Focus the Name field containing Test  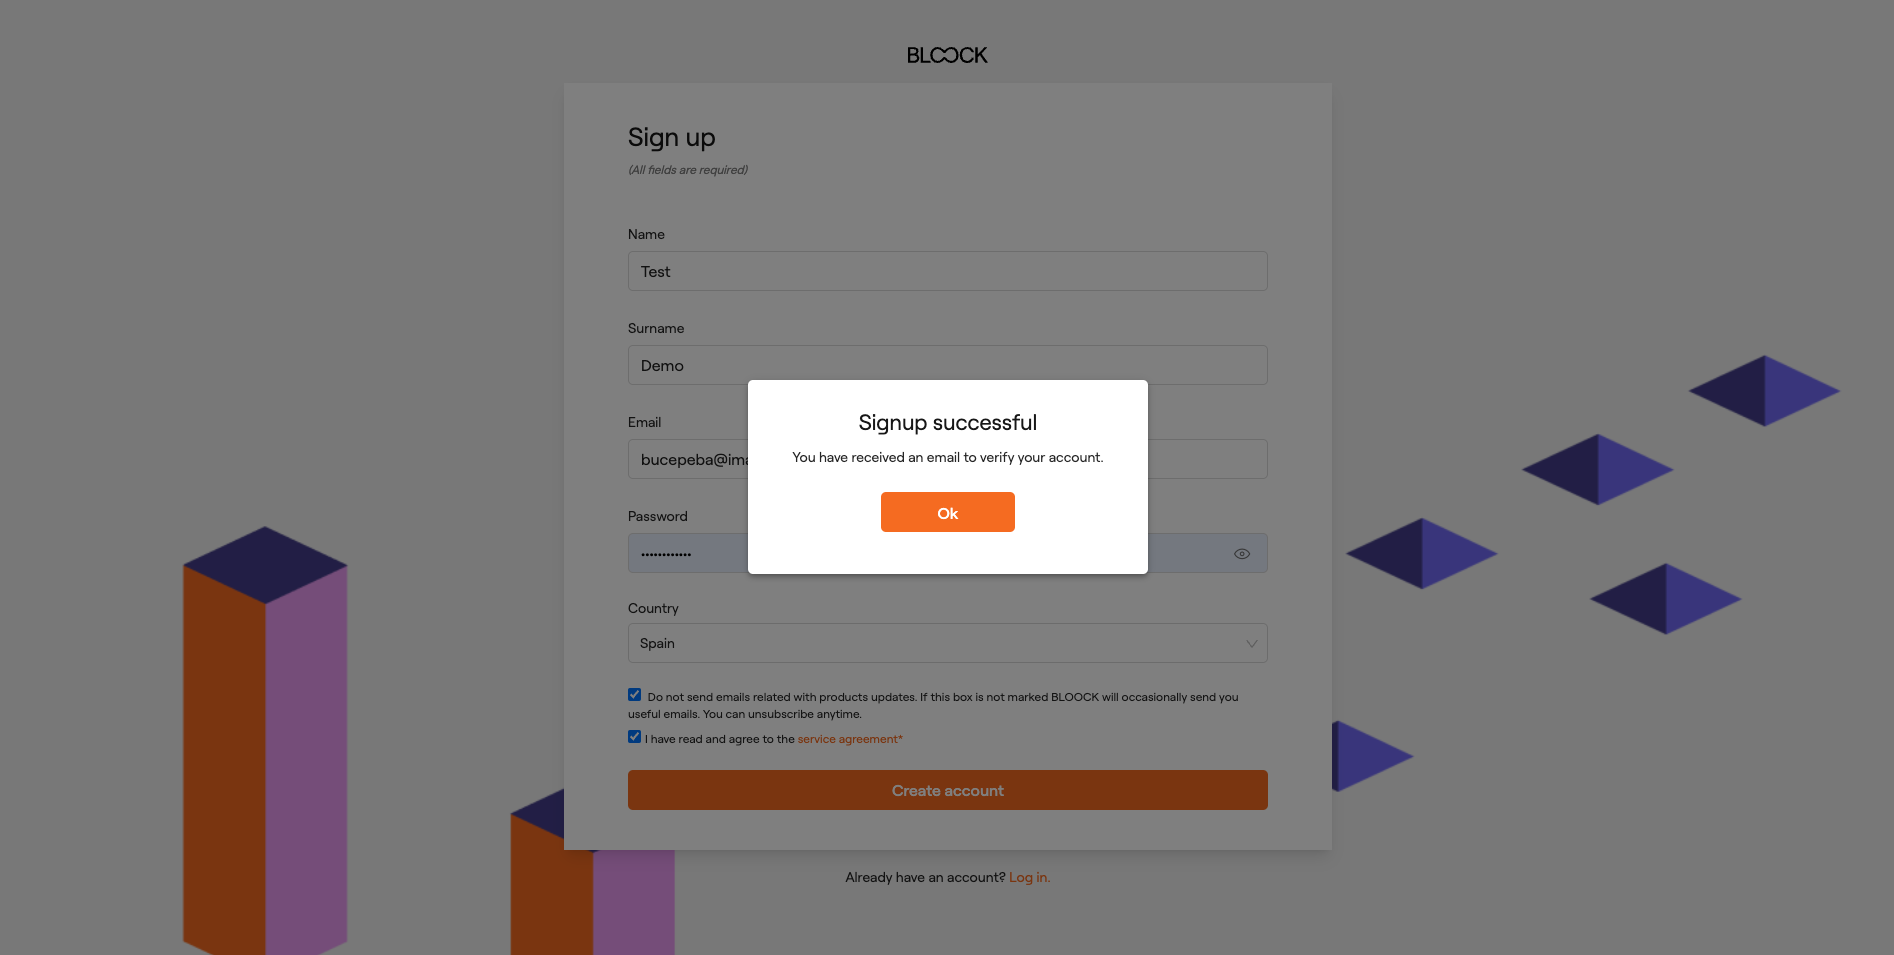(x=947, y=271)
